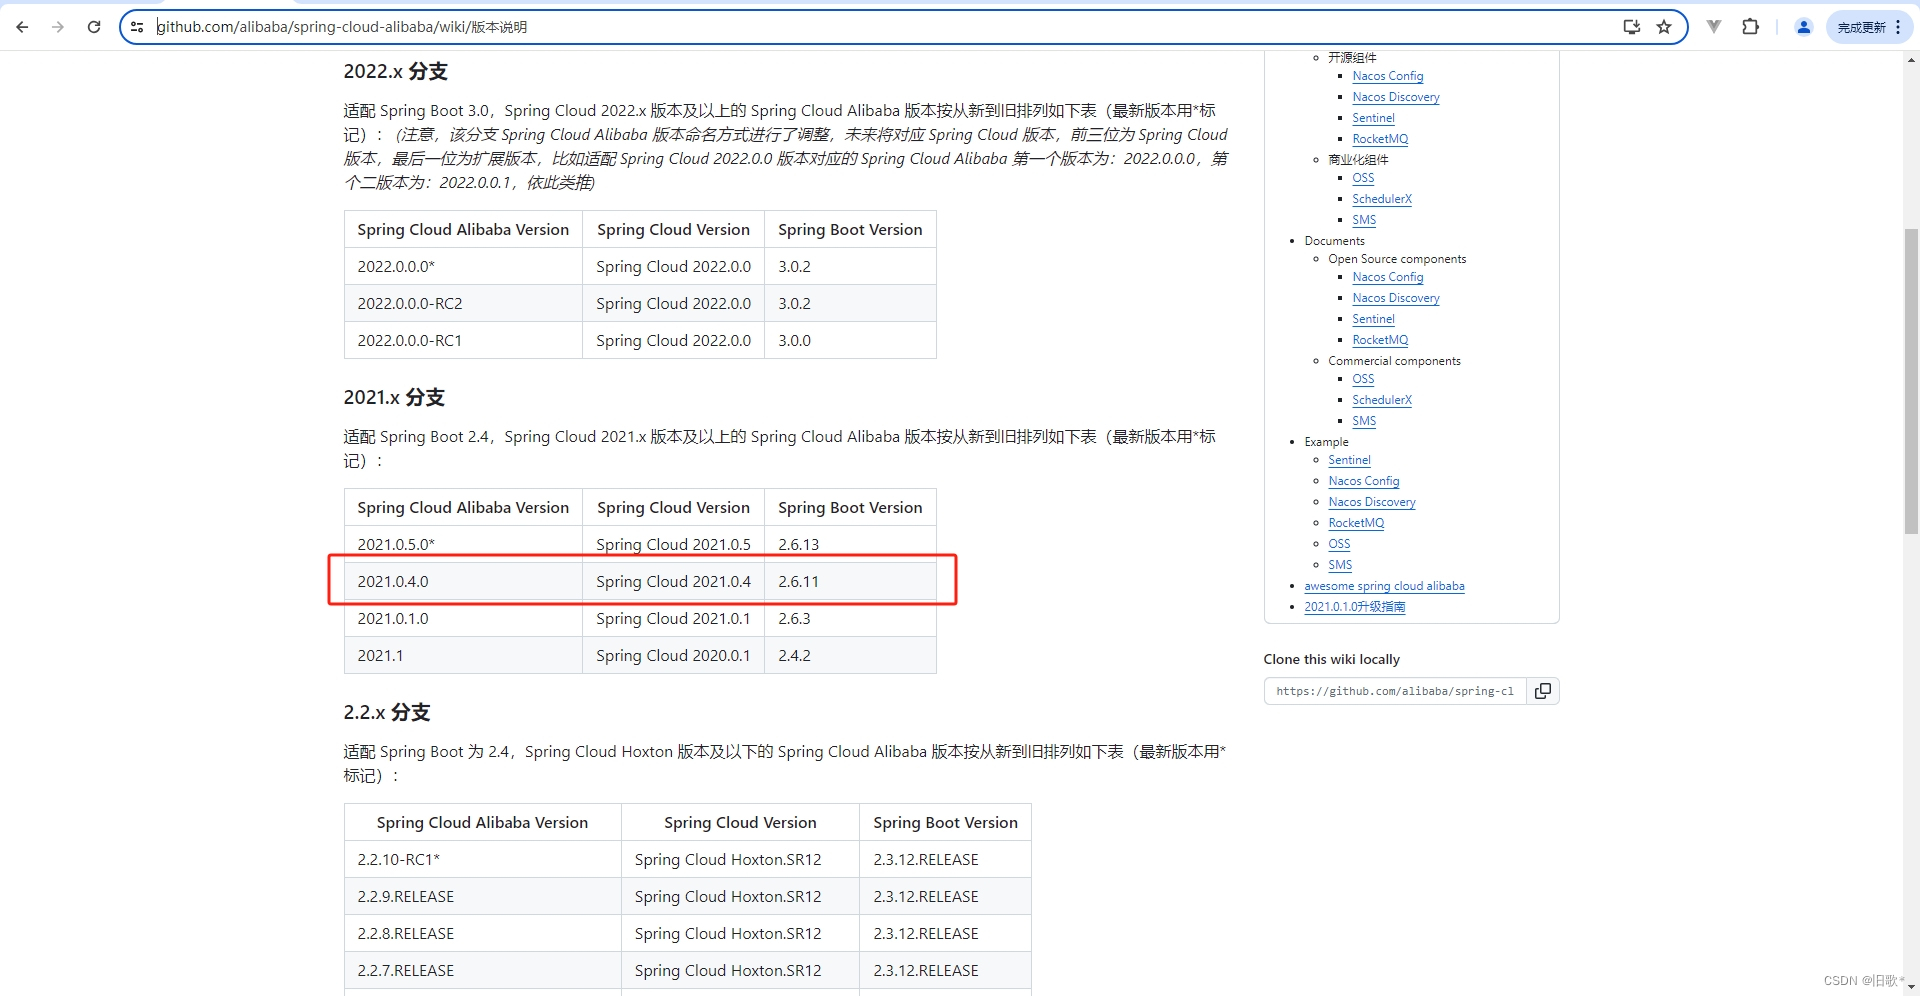Open the 2021.0.1.0升级指南 link

[1354, 607]
